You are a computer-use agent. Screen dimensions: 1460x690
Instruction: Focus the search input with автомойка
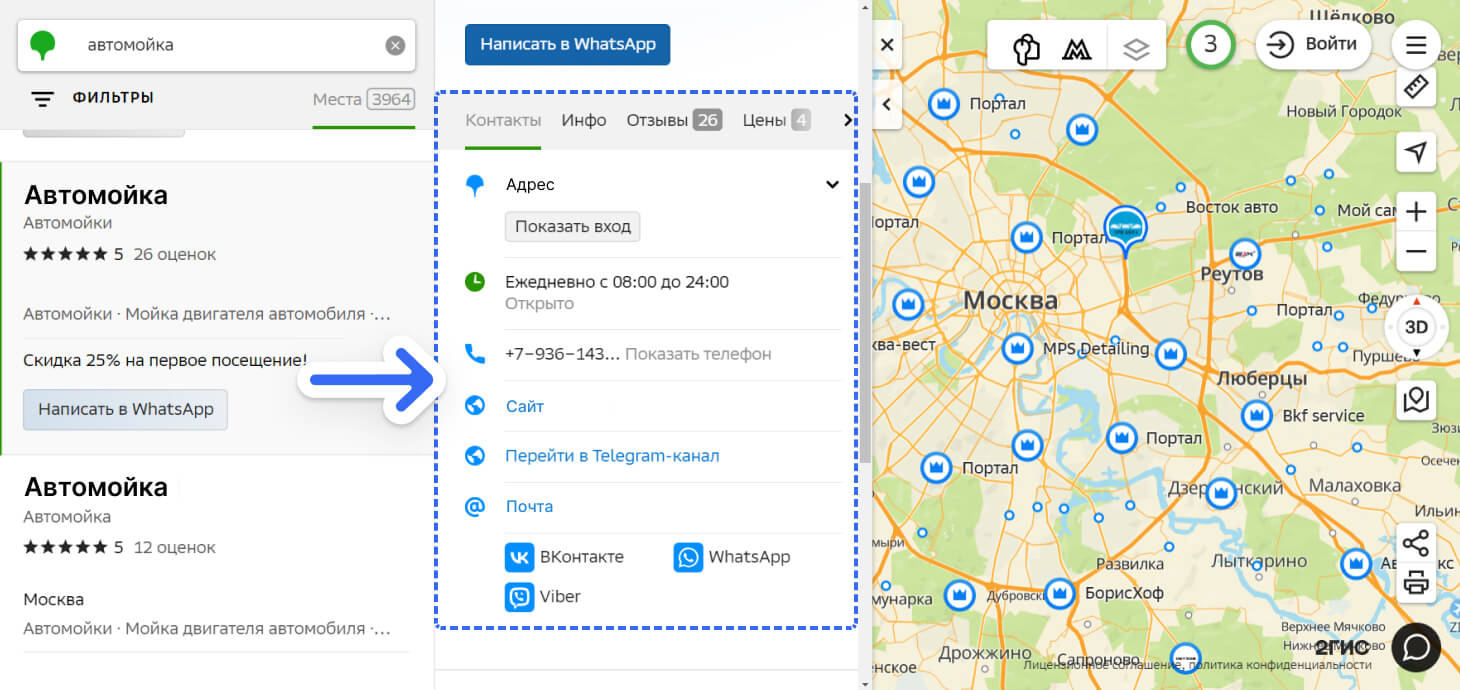click(216, 45)
